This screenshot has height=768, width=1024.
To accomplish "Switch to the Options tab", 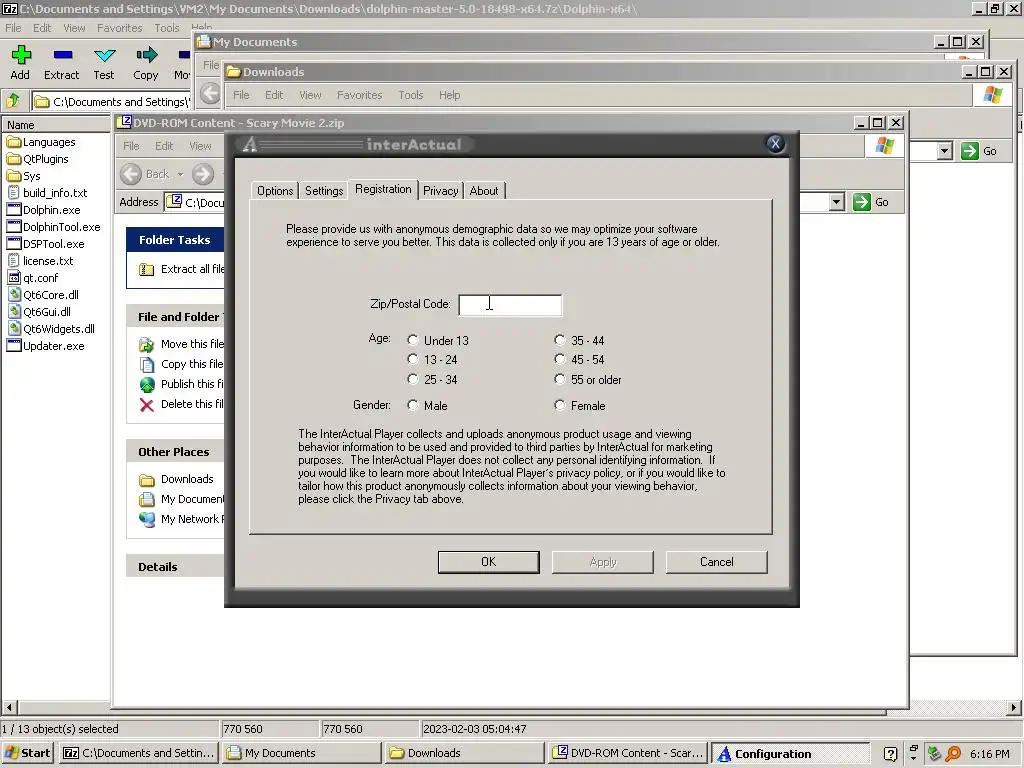I will (x=275, y=191).
